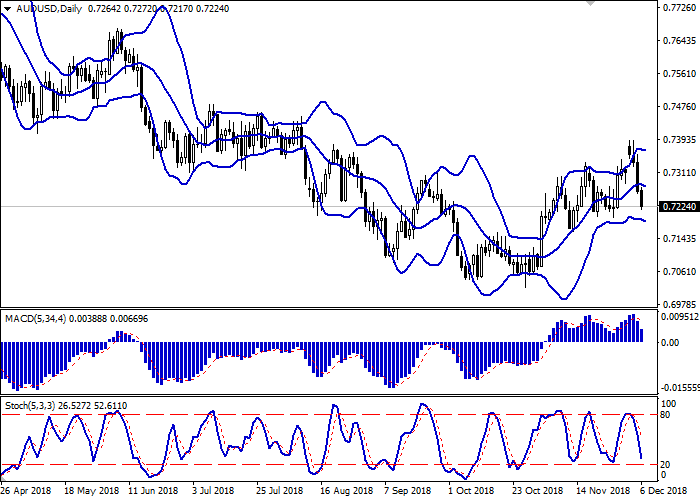Click the 0.69785 price scale value
The width and height of the screenshot is (700, 500).
(679, 305)
